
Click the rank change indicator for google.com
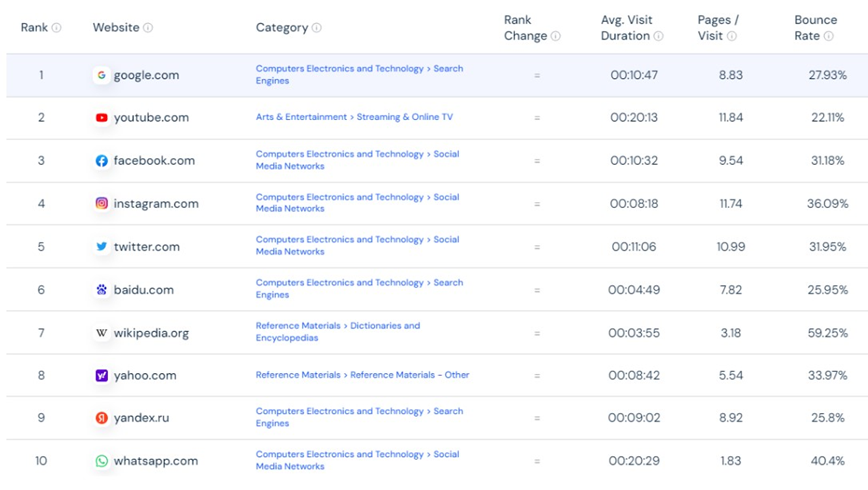pyautogui.click(x=537, y=75)
